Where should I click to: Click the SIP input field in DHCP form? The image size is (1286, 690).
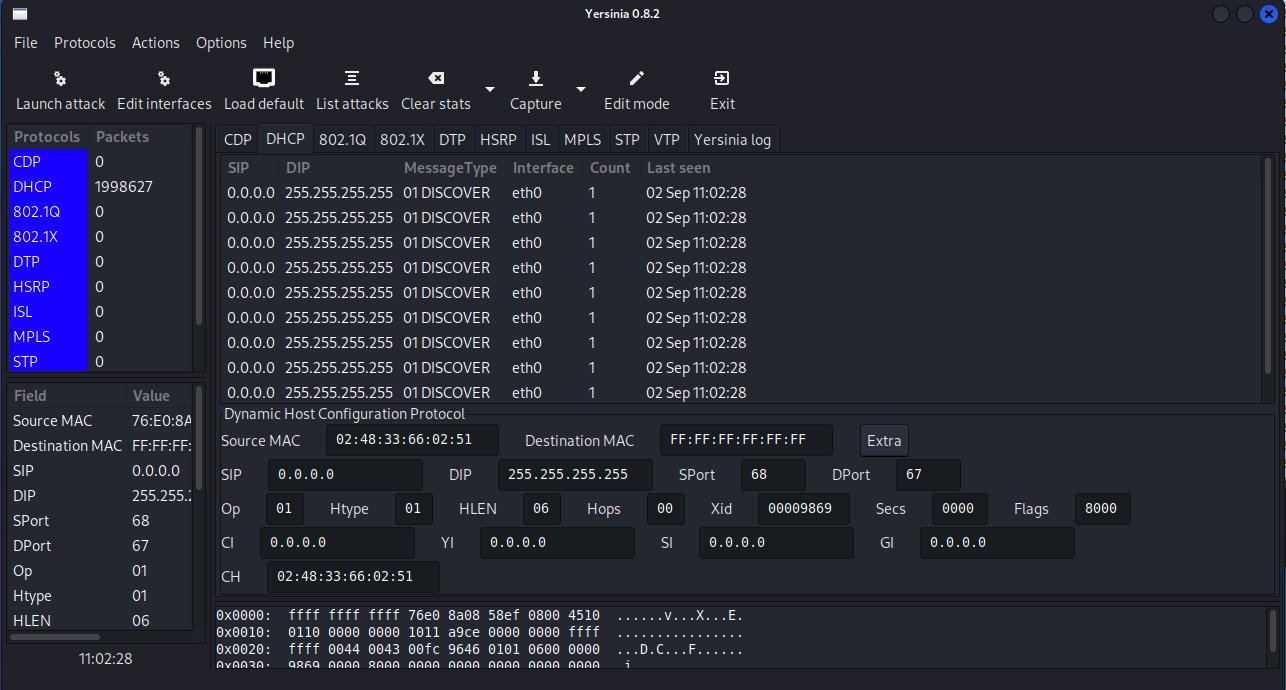pyautogui.click(x=345, y=475)
